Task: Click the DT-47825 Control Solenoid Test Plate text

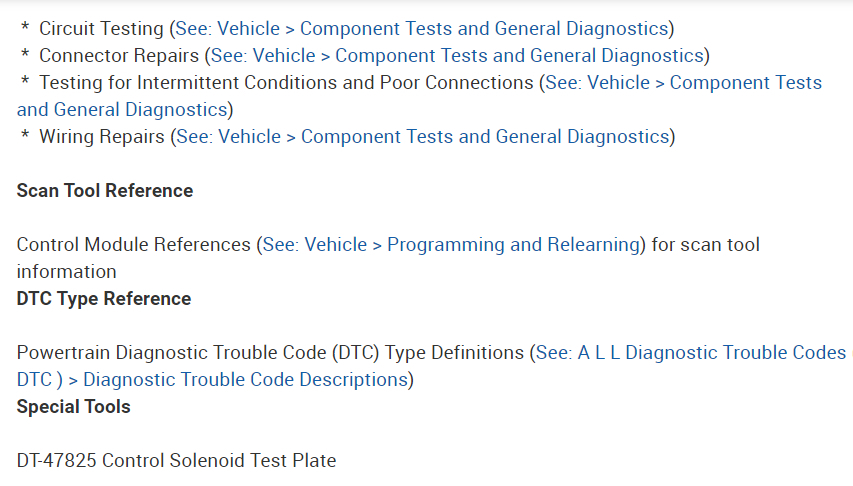Action: tap(177, 461)
